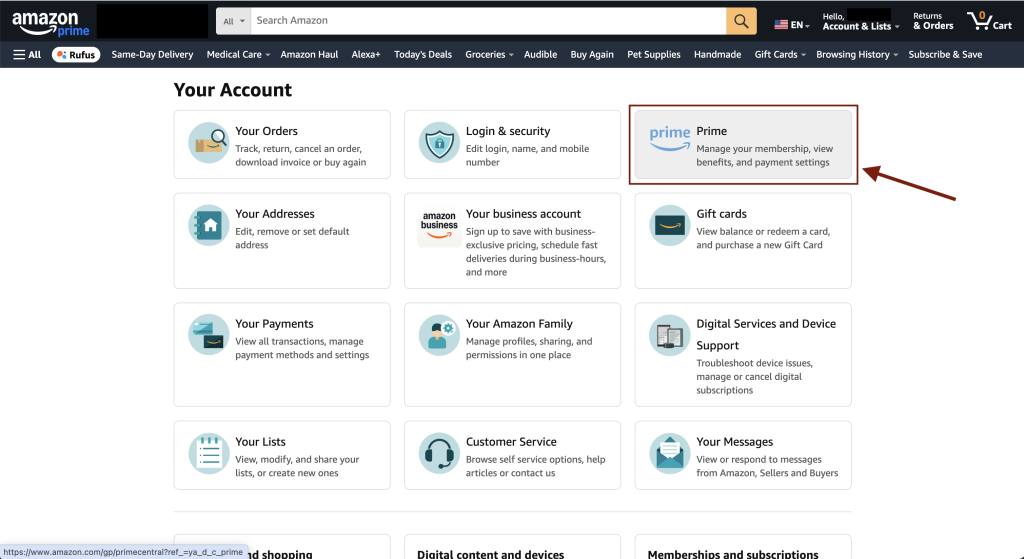Open Same-Day Delivery in nav bar
The image size is (1024, 559).
tap(152, 55)
